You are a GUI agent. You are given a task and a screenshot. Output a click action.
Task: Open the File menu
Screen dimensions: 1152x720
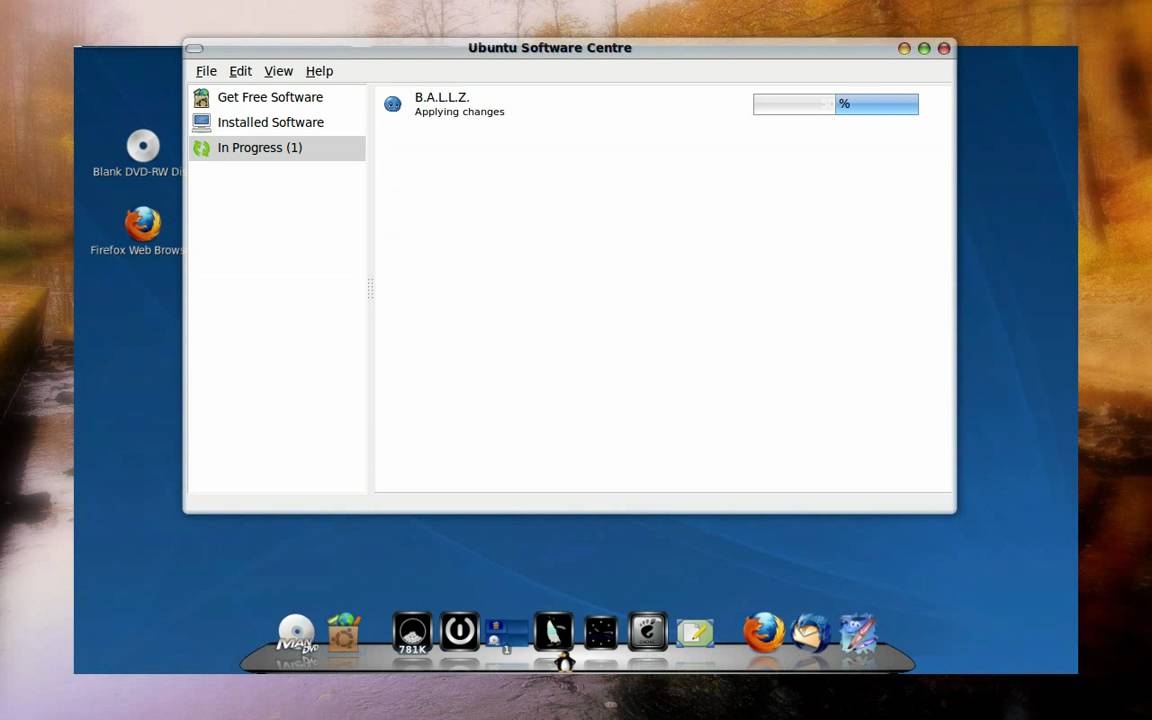[206, 71]
